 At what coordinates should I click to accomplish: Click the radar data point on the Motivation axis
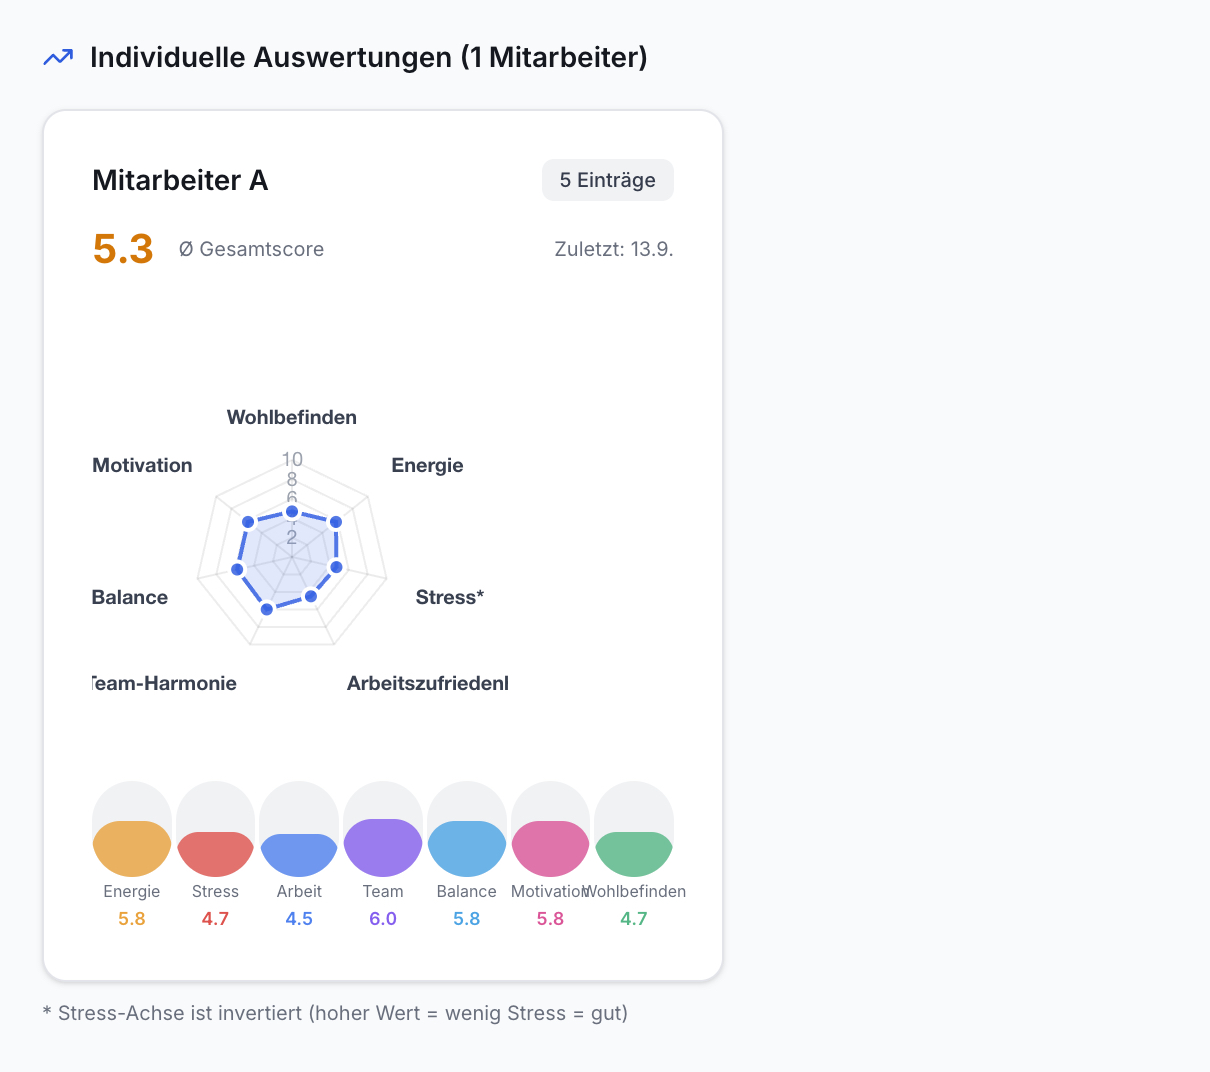[248, 522]
